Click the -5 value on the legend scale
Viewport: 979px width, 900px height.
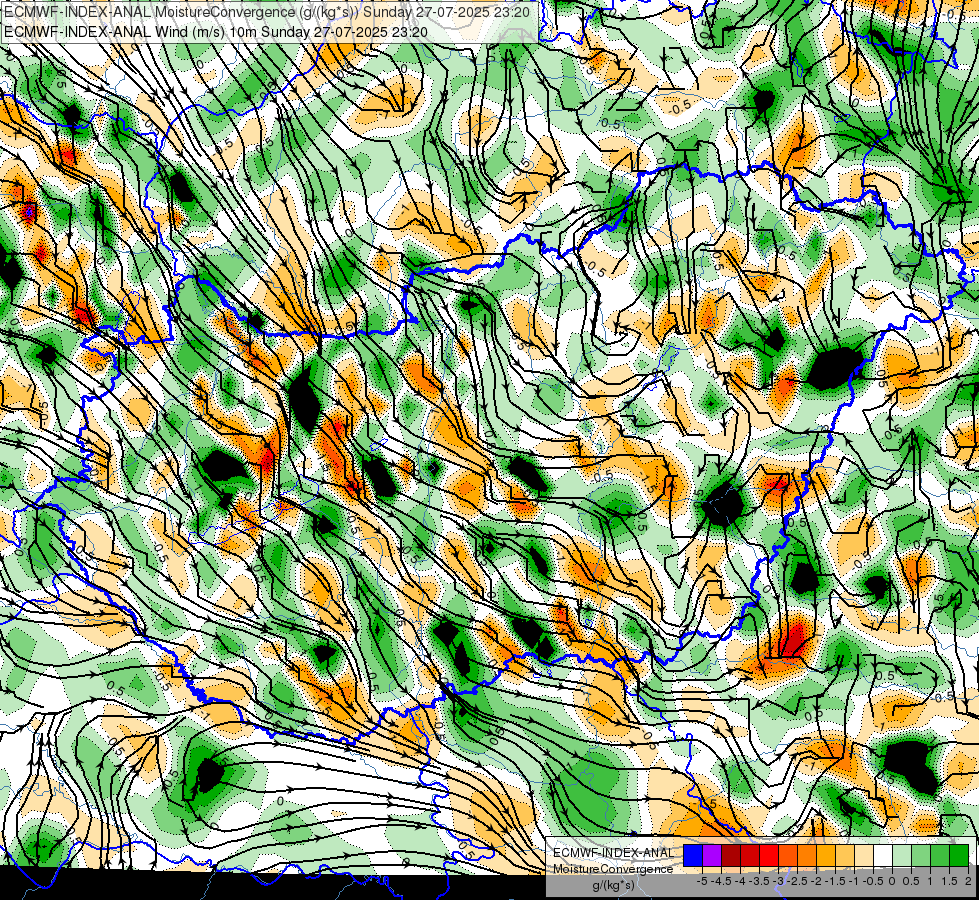point(702,881)
